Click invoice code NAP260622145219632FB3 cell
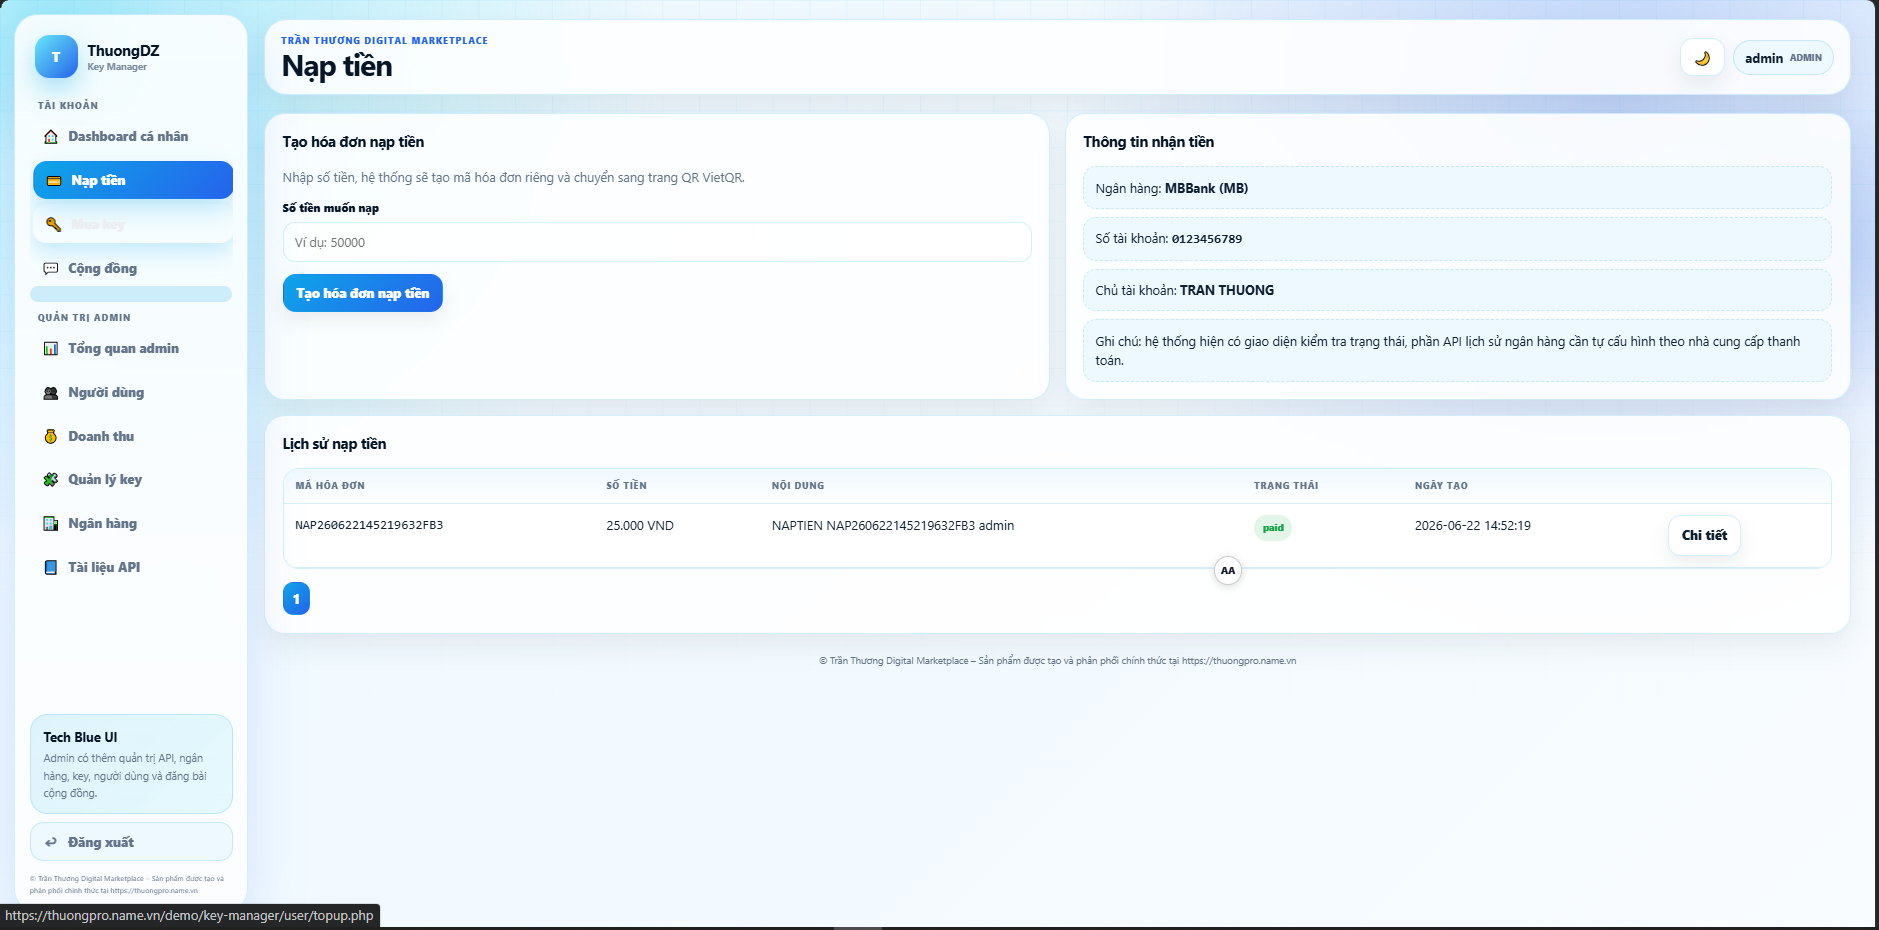 pyautogui.click(x=369, y=525)
